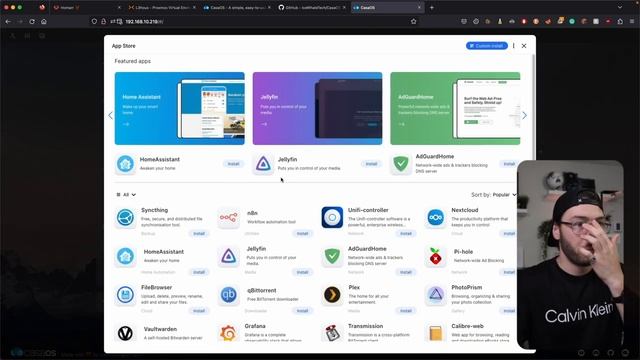The height and width of the screenshot is (360, 640).
Task: Install Unifi-controller via its Install button
Action: (406, 233)
